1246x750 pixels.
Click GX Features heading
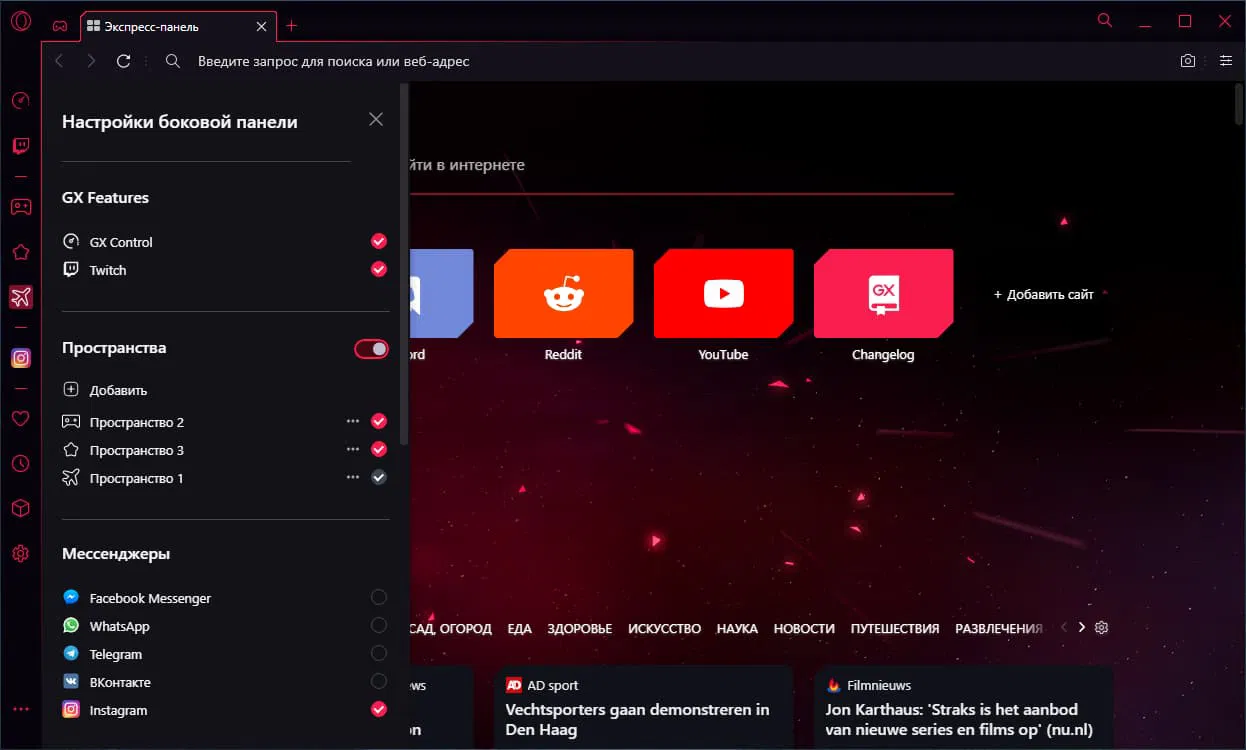[x=105, y=198]
